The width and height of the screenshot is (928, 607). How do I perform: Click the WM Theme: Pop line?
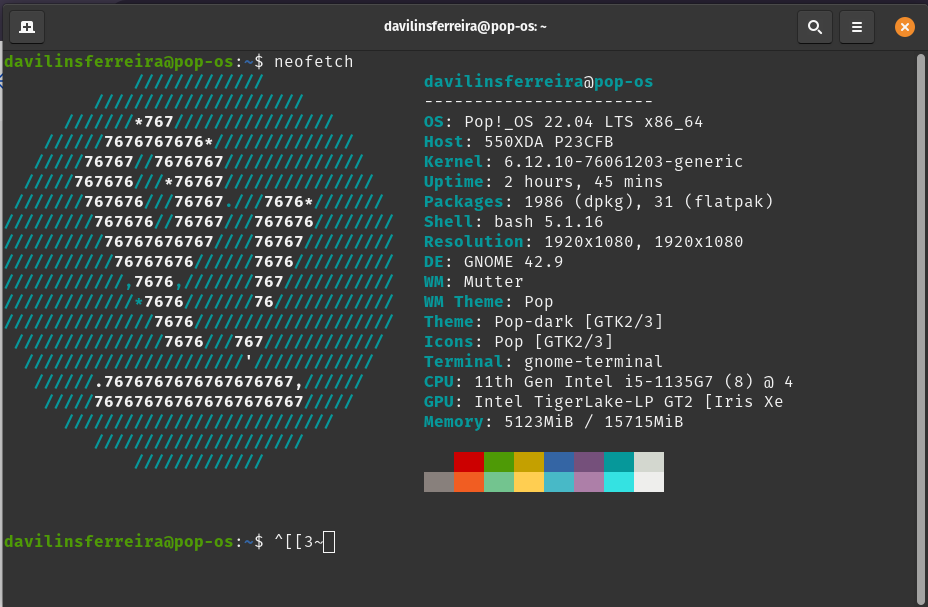488,302
